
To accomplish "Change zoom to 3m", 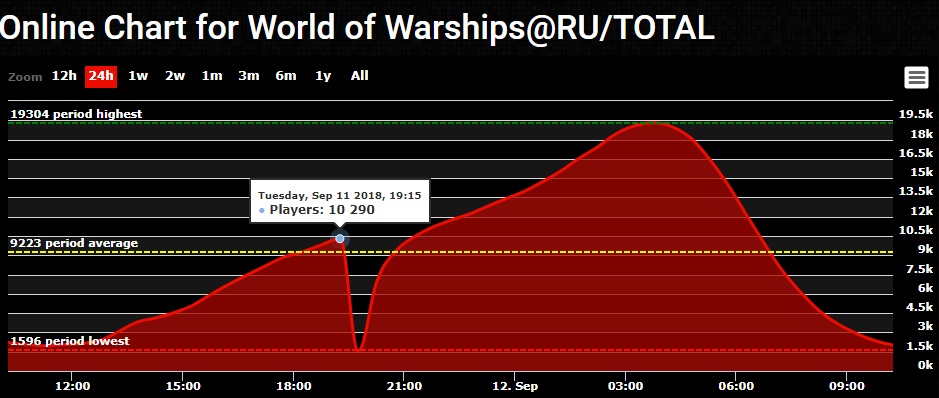I will click(x=249, y=76).
